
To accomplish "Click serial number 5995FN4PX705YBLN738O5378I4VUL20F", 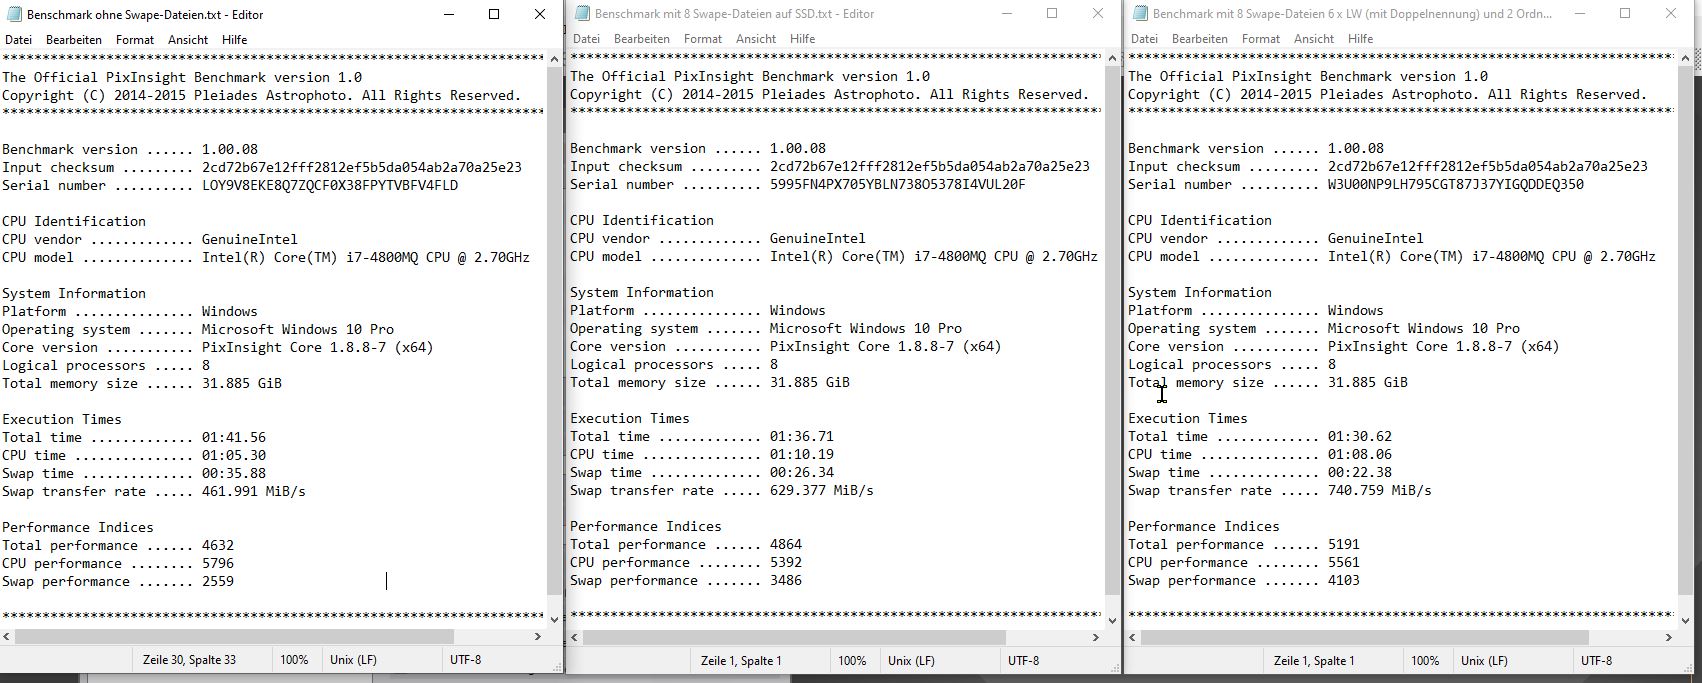I will (x=898, y=184).
